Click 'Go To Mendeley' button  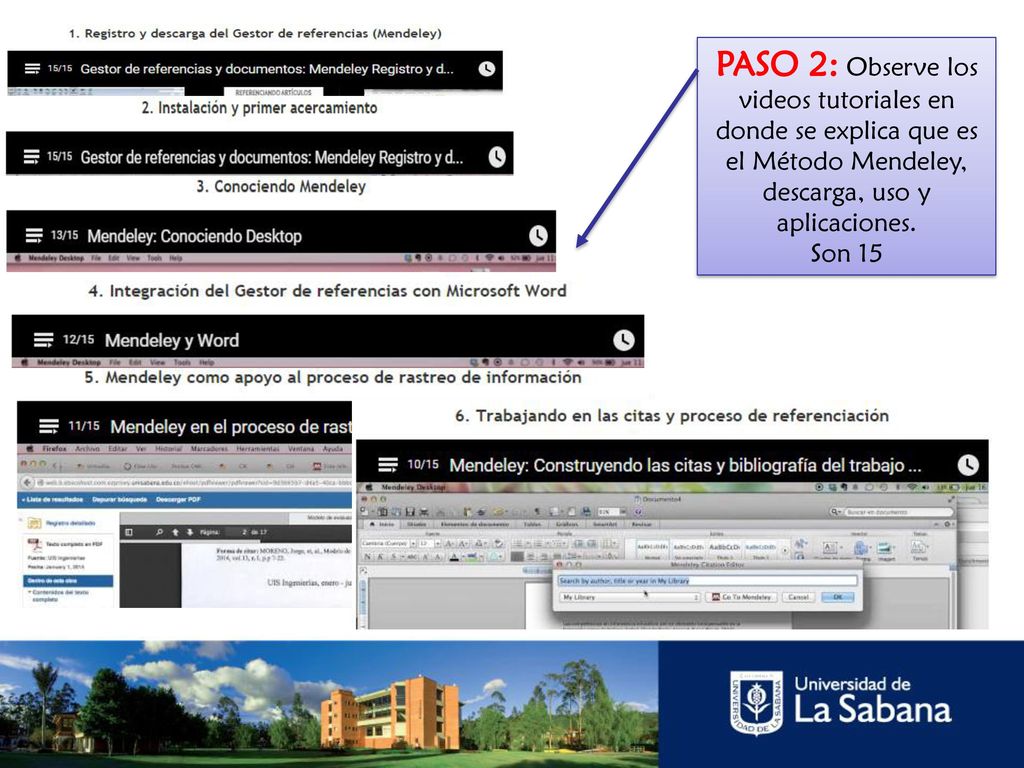(x=741, y=597)
